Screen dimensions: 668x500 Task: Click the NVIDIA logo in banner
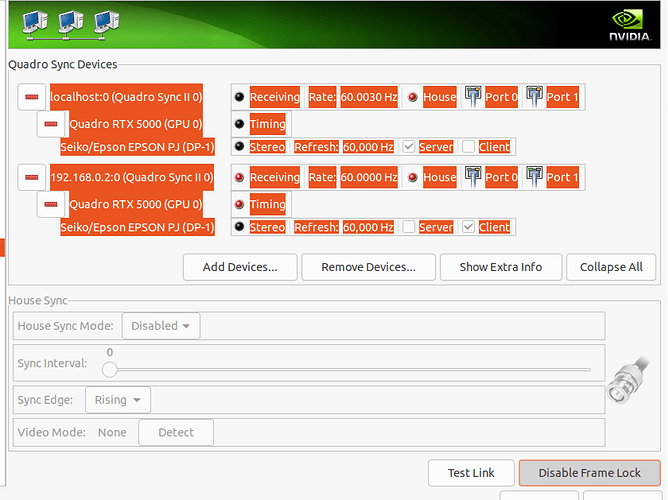[x=630, y=26]
